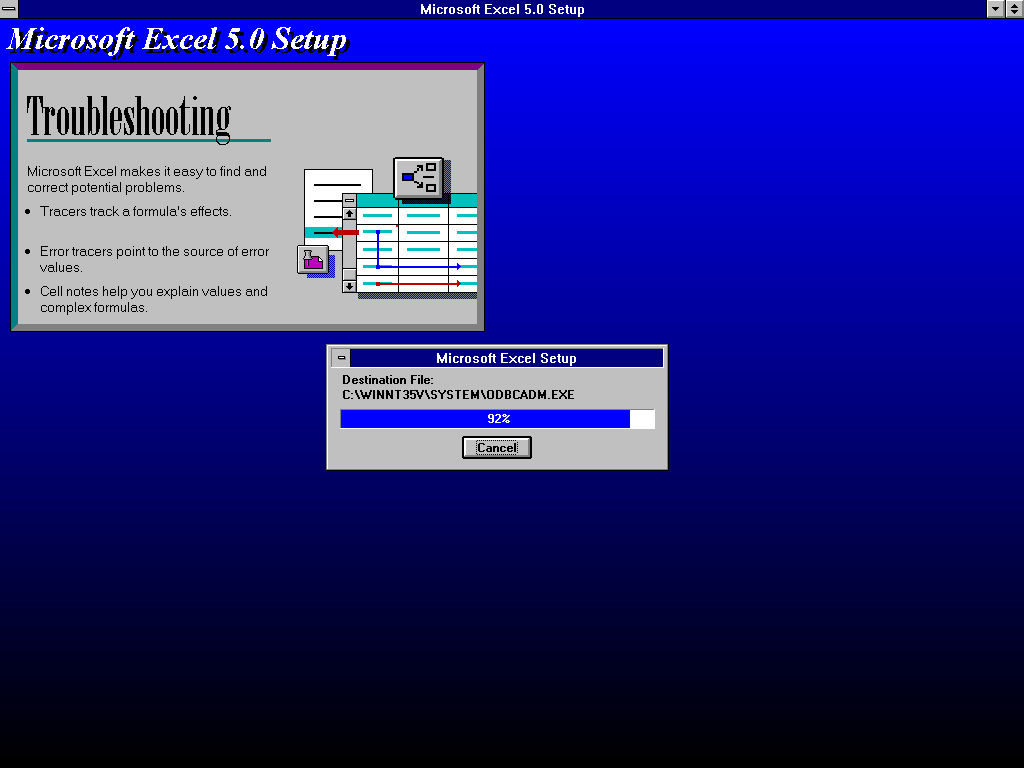
Task: Click the maximize/restore arrows of the setup window
Action: tap(1014, 8)
